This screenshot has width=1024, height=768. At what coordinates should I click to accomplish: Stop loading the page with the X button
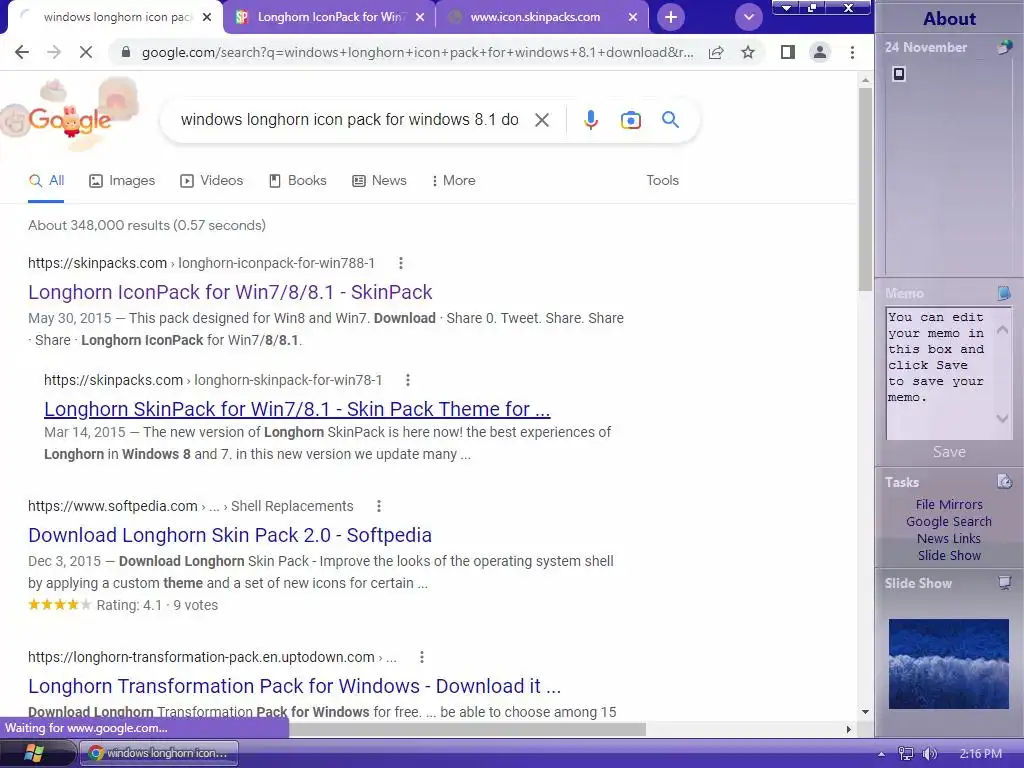[86, 52]
